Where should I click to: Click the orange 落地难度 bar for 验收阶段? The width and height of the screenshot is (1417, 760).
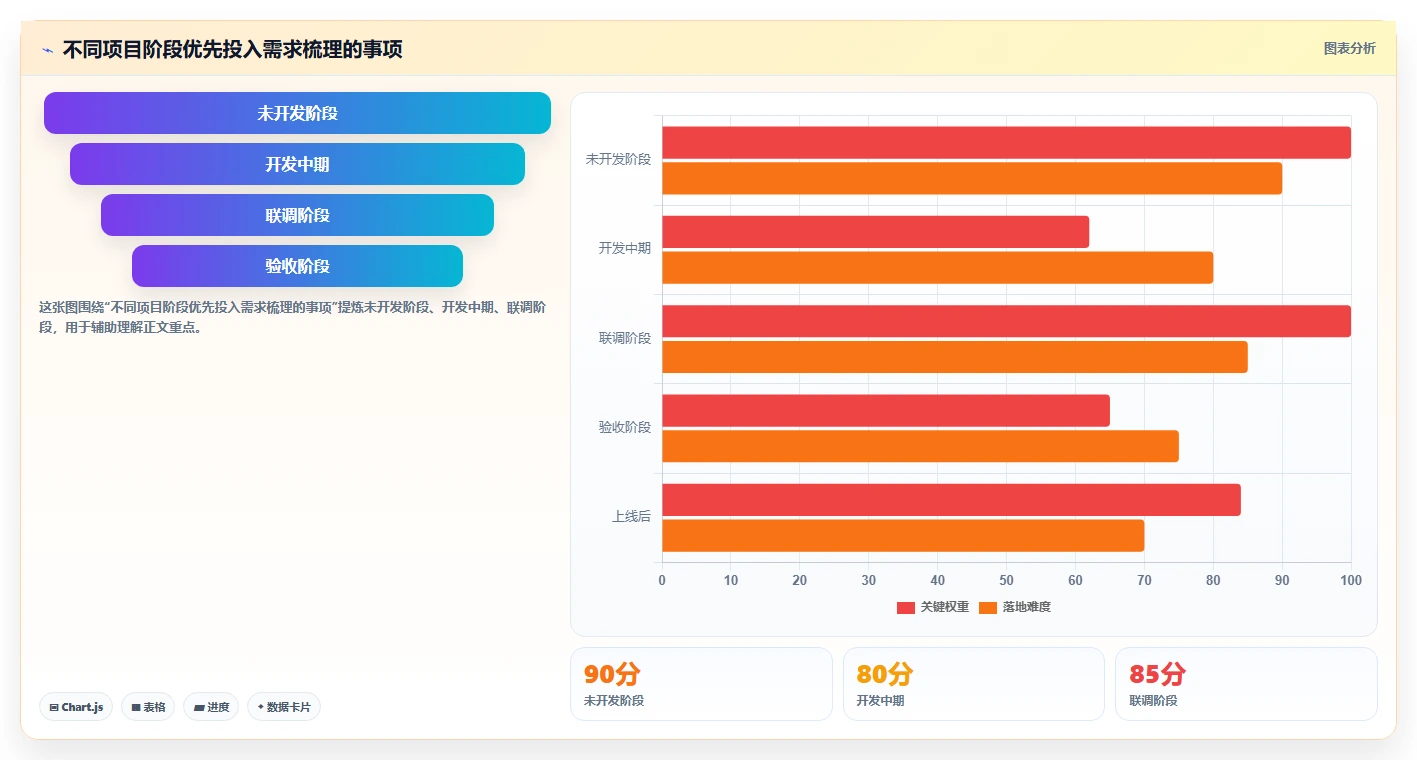click(x=920, y=446)
